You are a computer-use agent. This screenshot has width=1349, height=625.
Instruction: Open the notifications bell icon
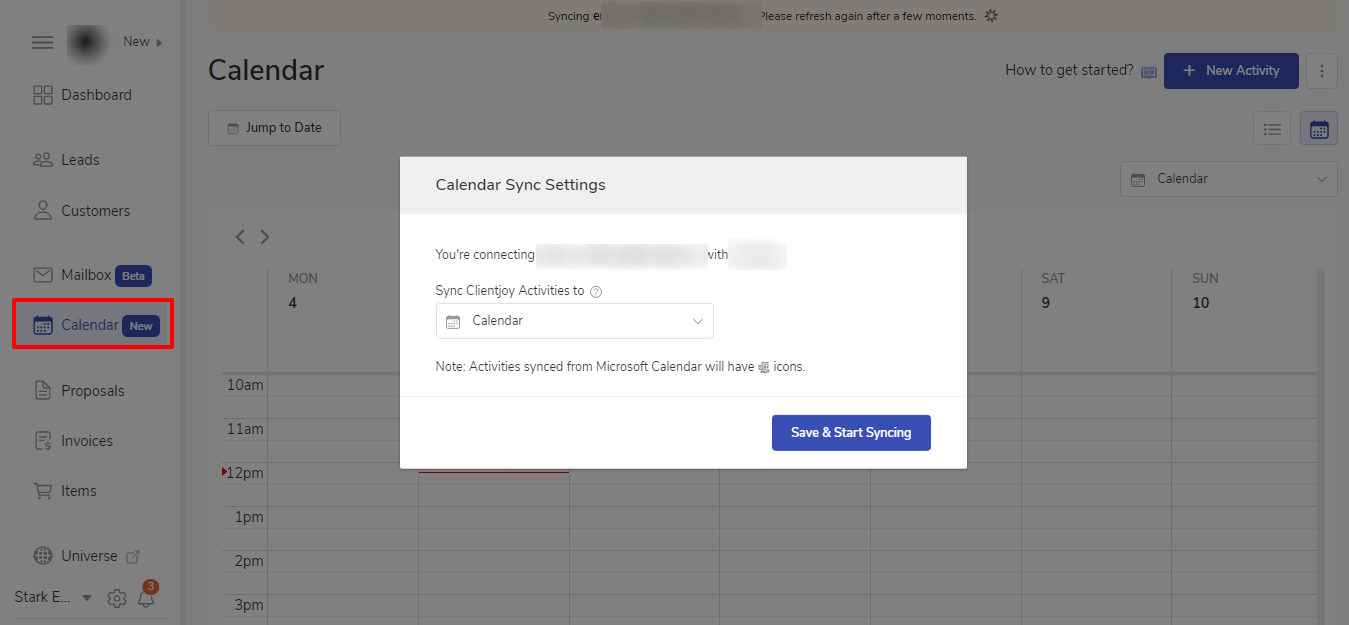coord(147,598)
